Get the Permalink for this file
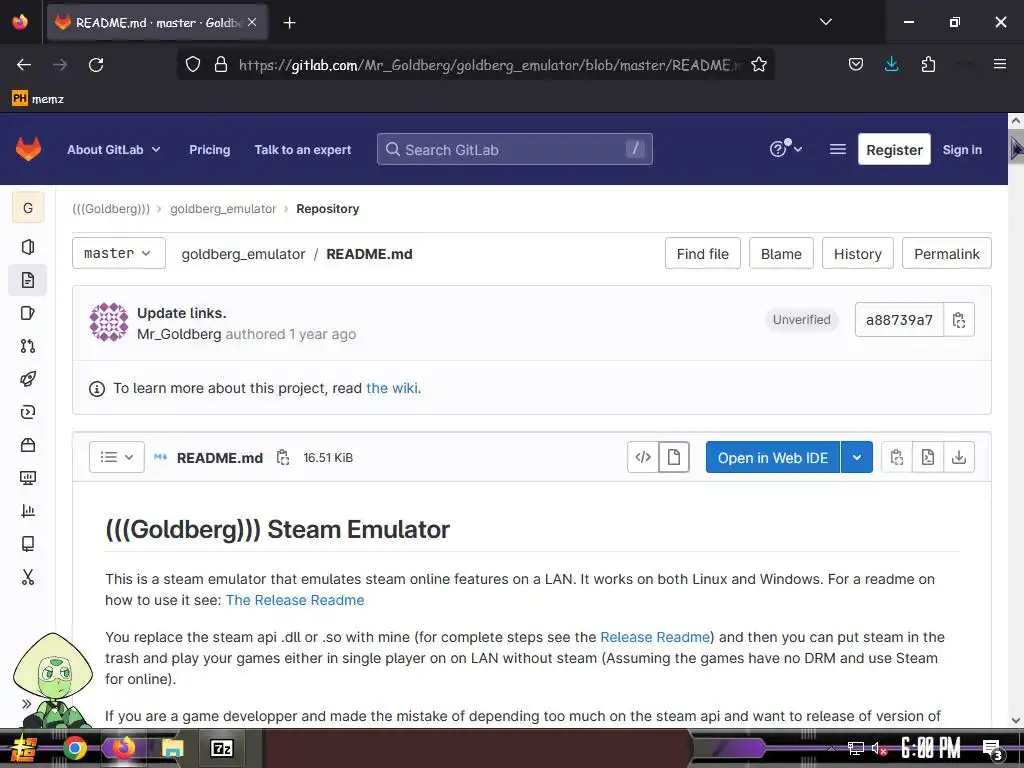Viewport: 1024px width, 768px height. [x=946, y=253]
